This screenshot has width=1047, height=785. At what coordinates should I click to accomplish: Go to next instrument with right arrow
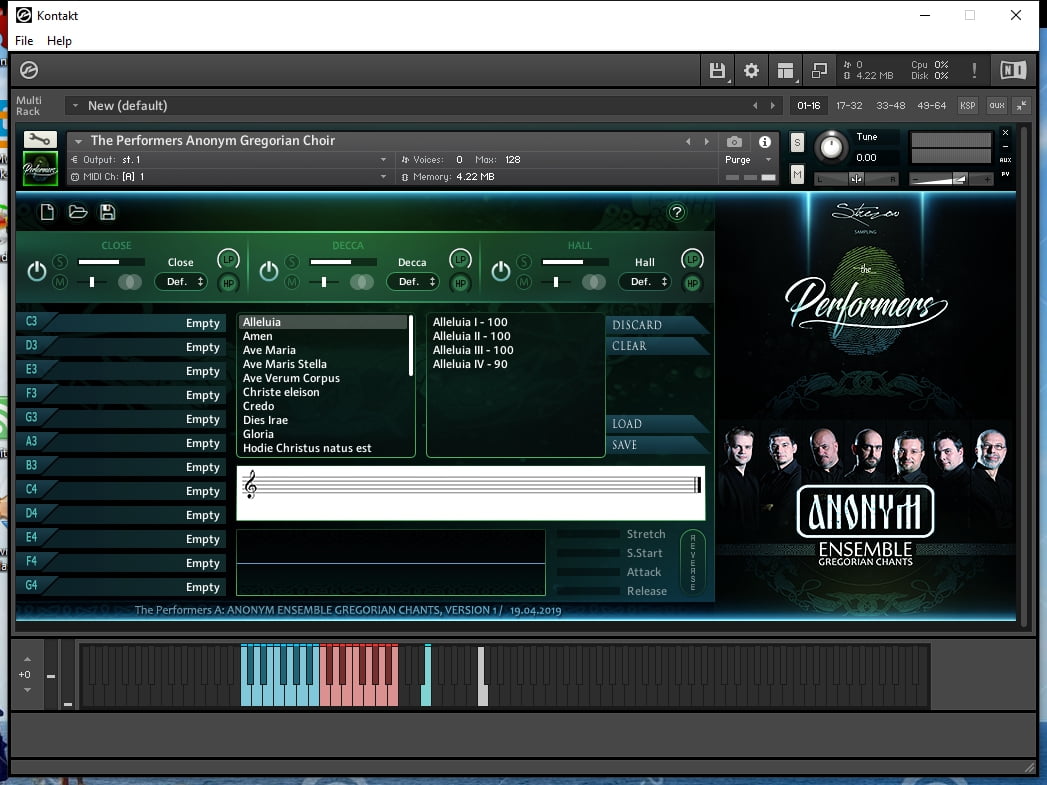[706, 142]
